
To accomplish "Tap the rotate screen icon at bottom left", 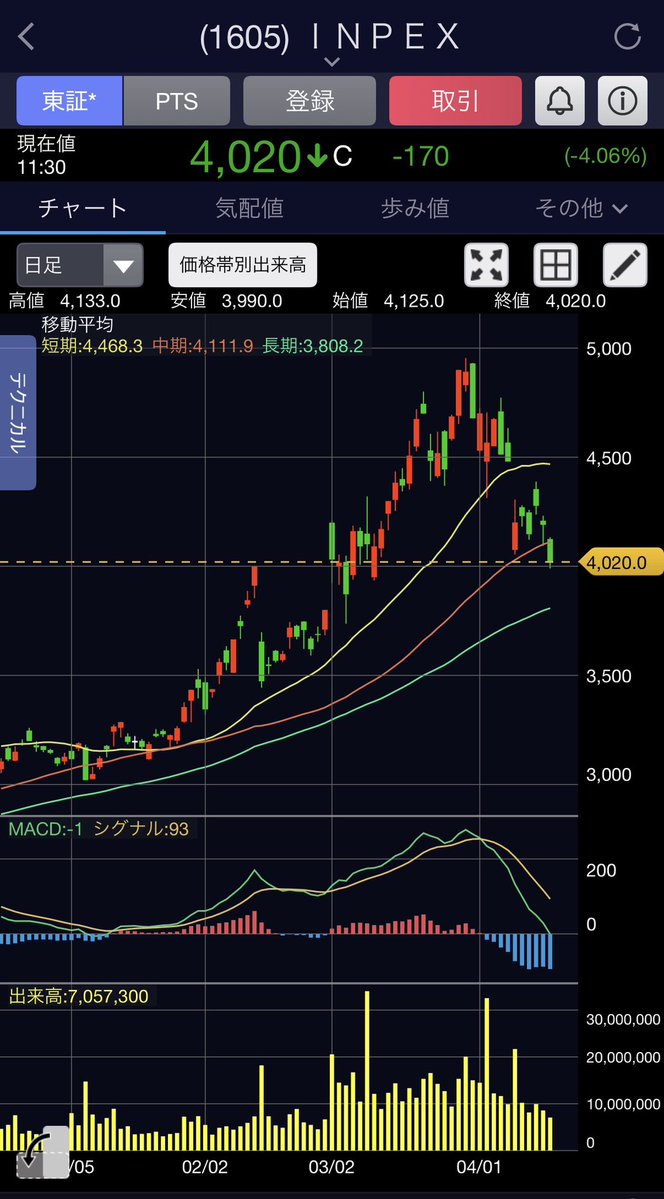I will pos(42,1151).
